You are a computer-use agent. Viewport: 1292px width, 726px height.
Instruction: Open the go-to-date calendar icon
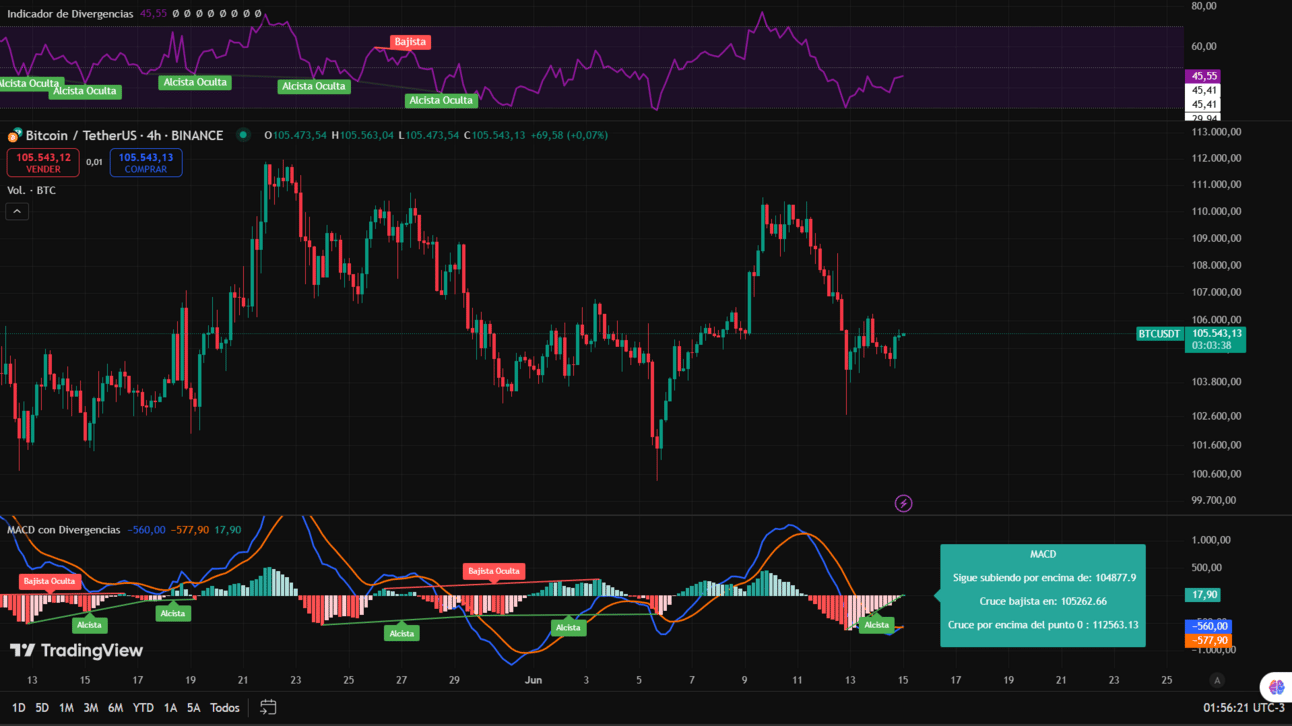click(x=268, y=707)
